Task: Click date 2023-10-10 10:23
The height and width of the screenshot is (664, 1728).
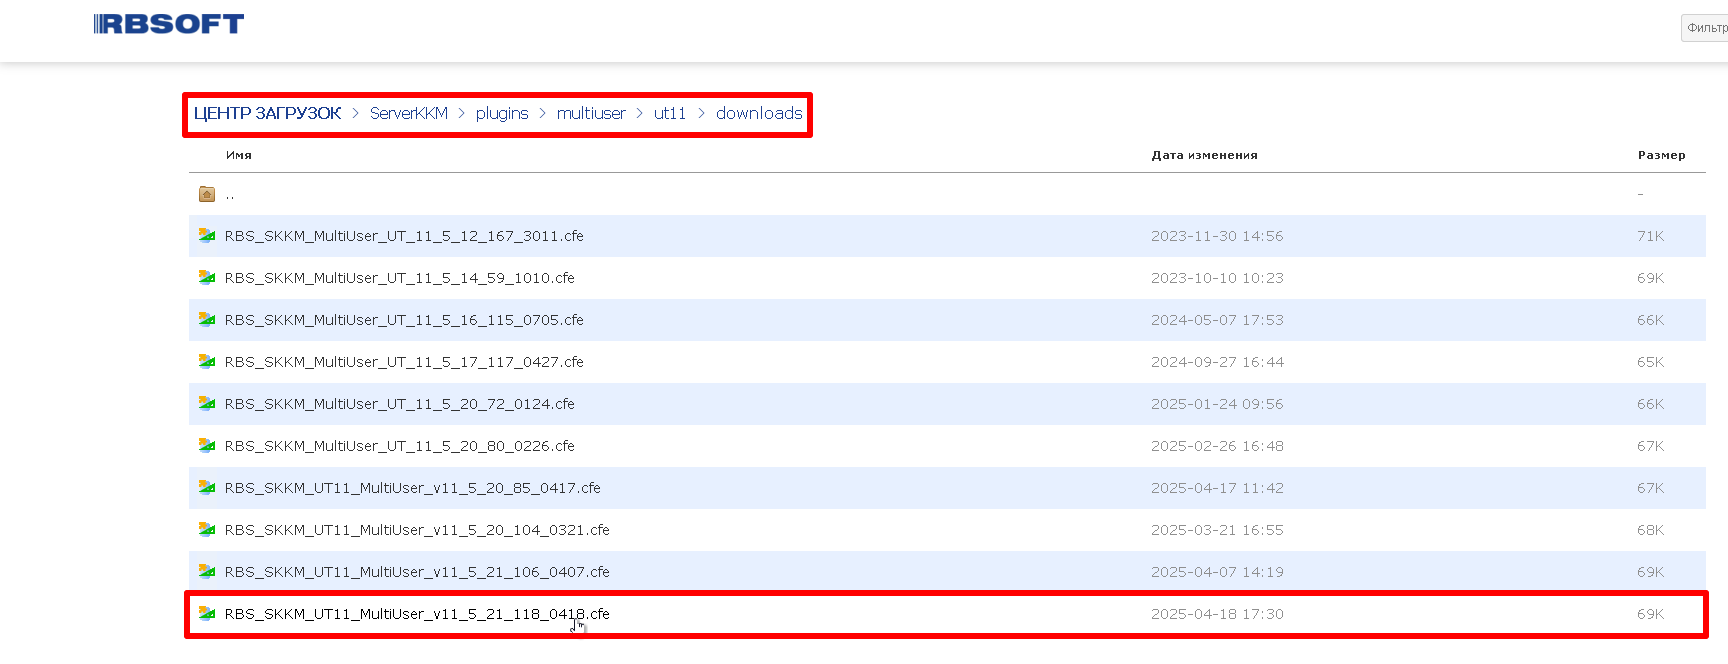Action: [1217, 278]
